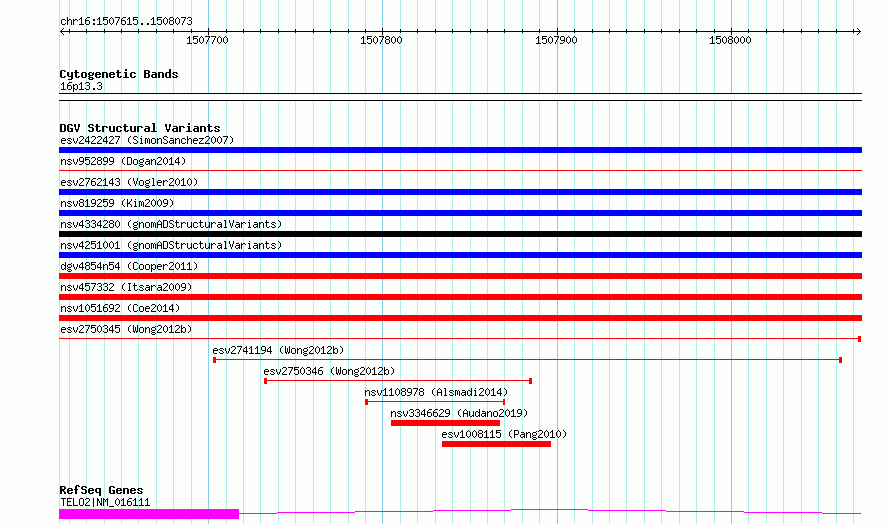Image resolution: width=890 pixels, height=524 pixels.
Task: Click the thin red line under nsv952899
Action: (x=460, y=170)
